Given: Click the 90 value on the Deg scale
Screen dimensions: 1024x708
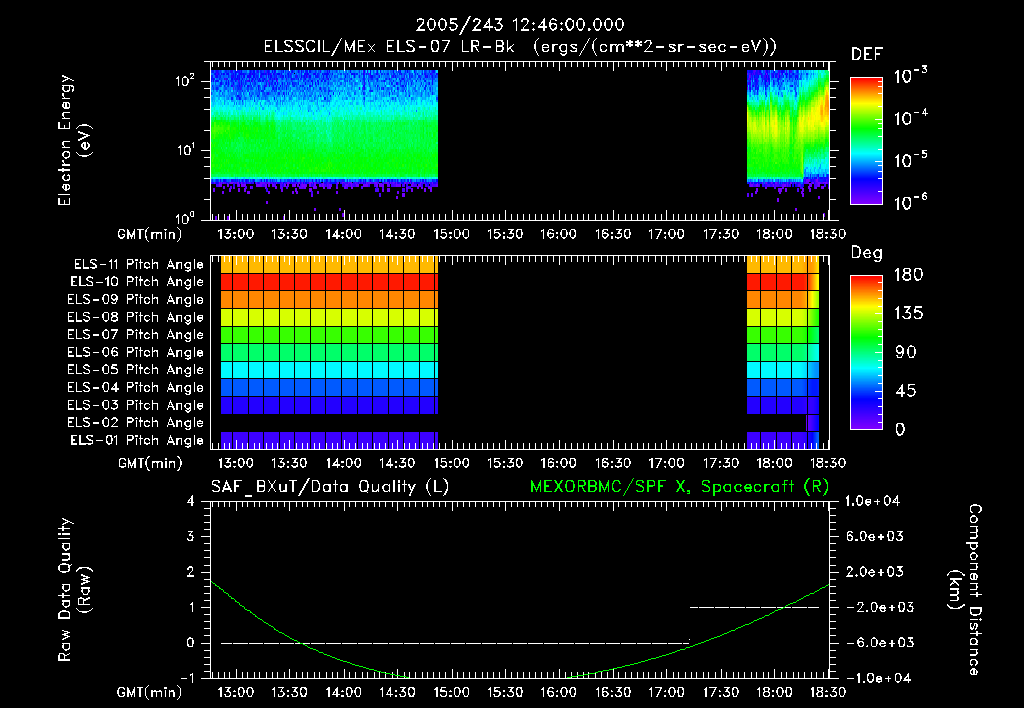Looking at the screenshot, I should (x=906, y=352).
